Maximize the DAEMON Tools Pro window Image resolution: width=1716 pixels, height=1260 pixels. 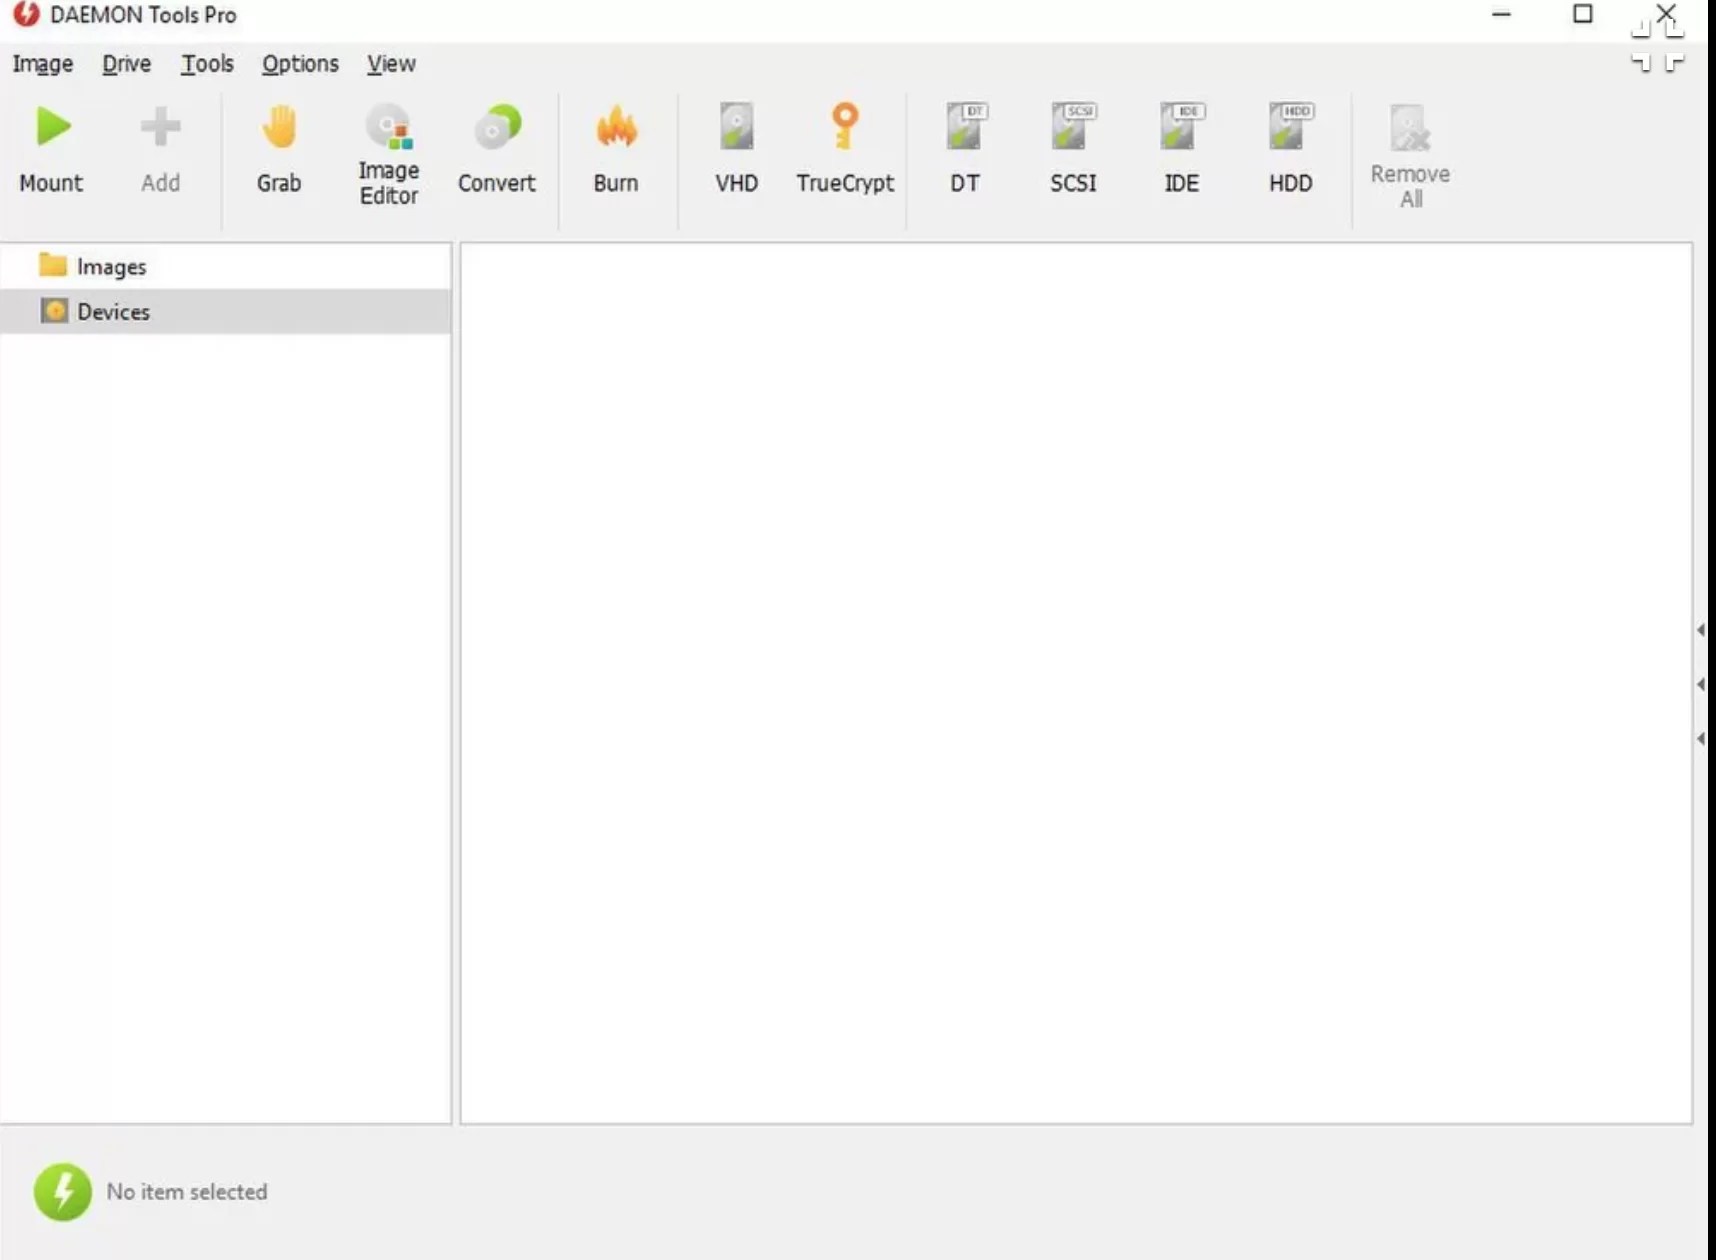[1583, 14]
